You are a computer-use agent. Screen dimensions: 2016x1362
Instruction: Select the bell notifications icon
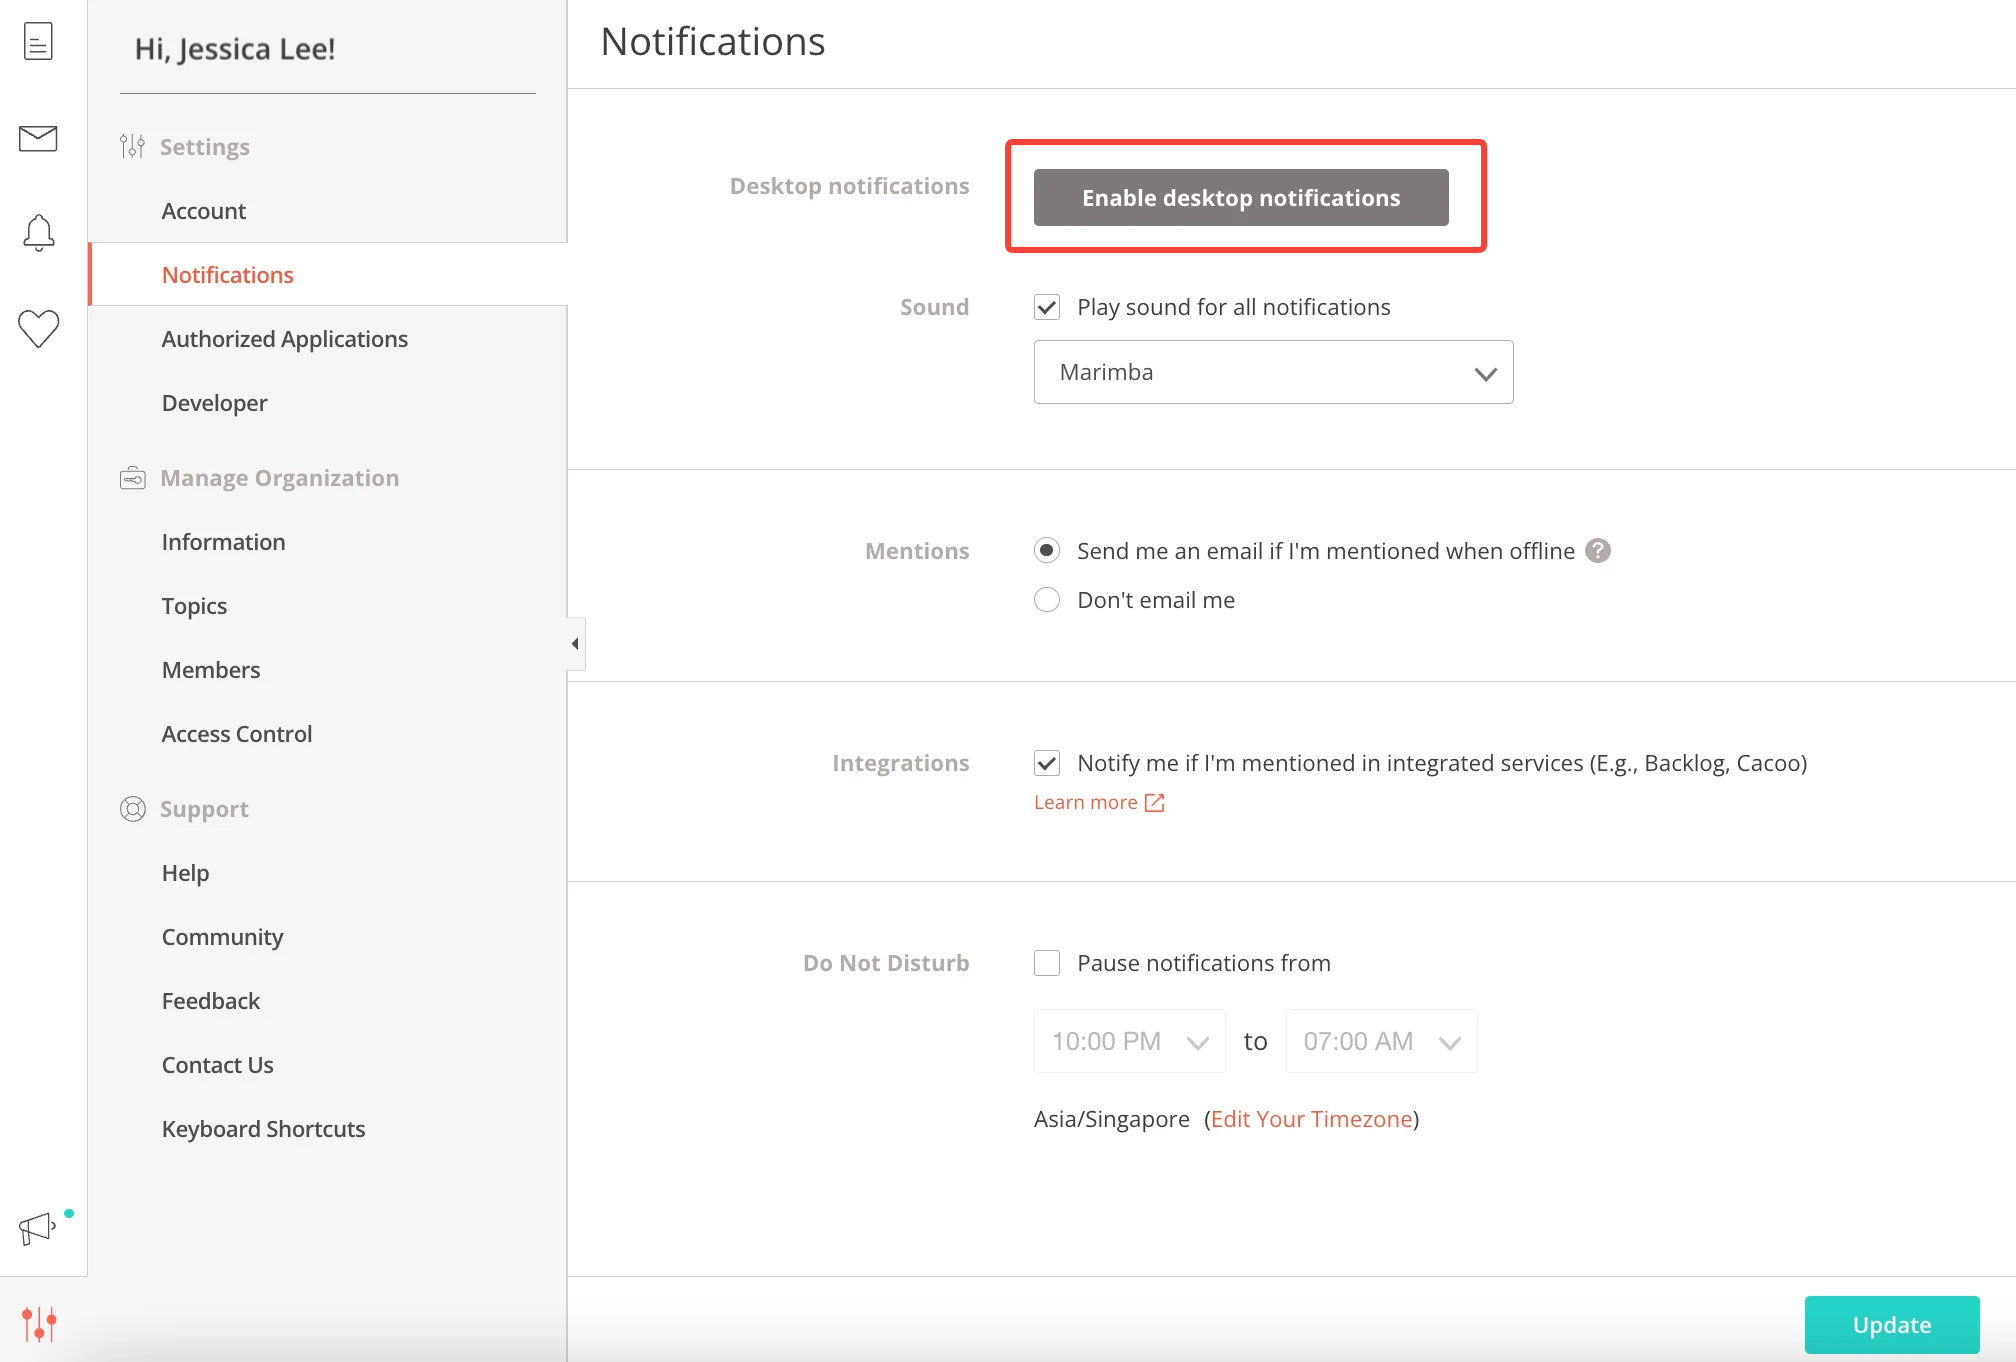tap(38, 232)
